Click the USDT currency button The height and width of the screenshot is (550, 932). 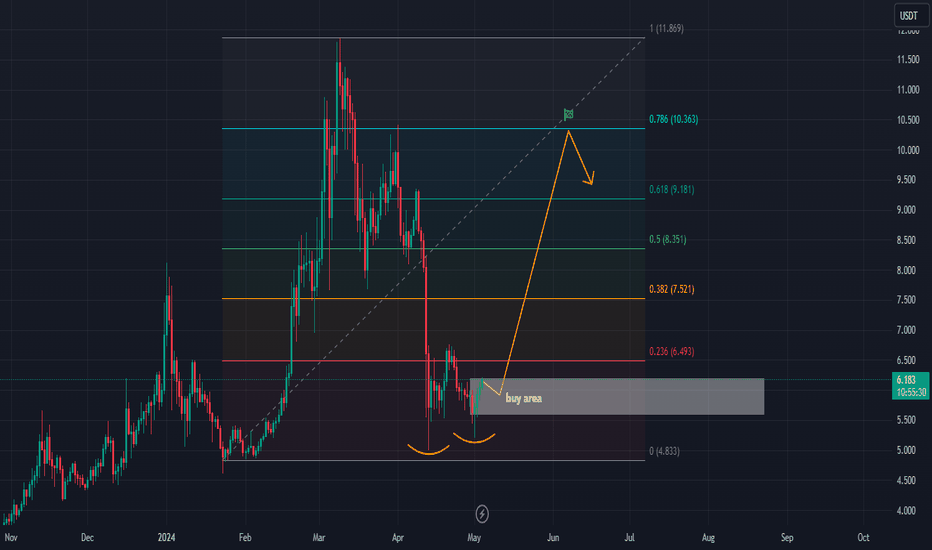(909, 15)
